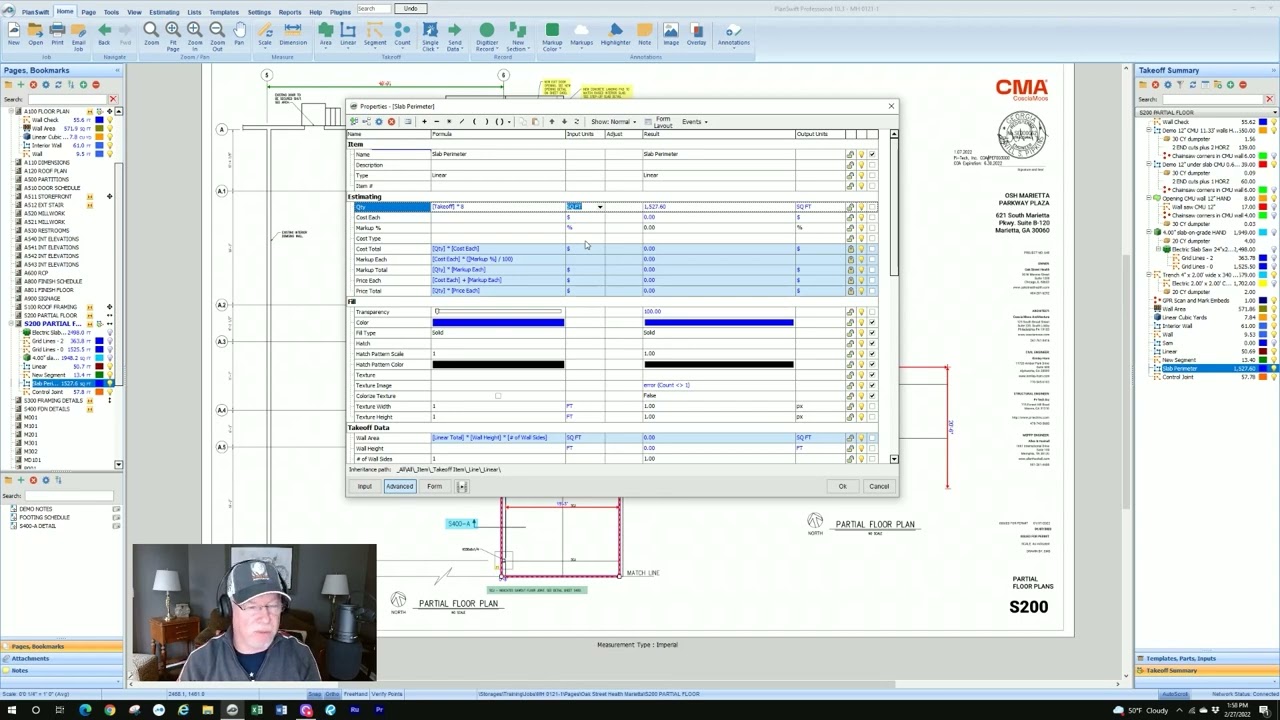Screen dimensions: 1280x720
Task: Click the New job icon
Action: pyautogui.click(x=14, y=34)
